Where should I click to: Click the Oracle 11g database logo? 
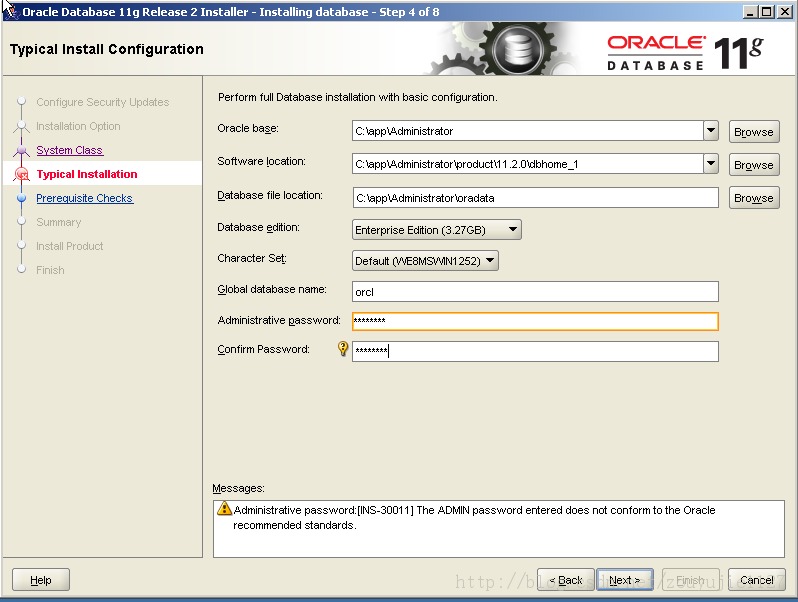(685, 52)
